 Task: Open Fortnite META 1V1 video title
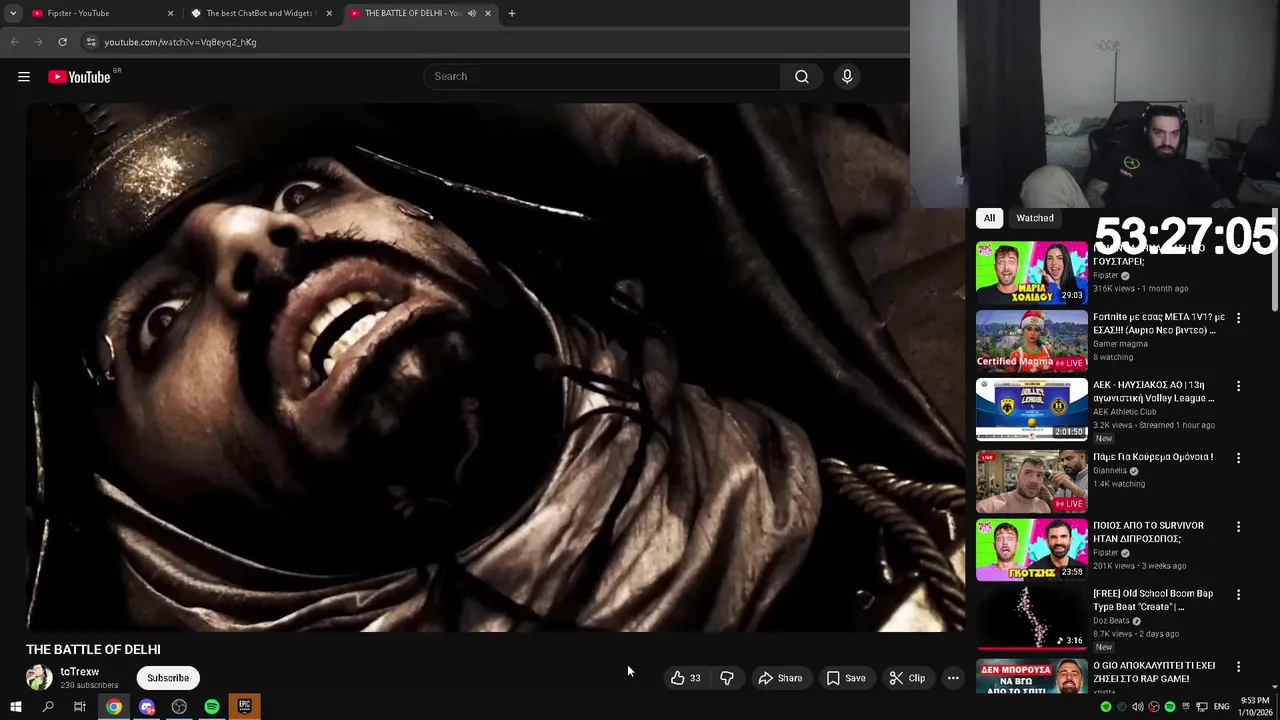(1158, 323)
